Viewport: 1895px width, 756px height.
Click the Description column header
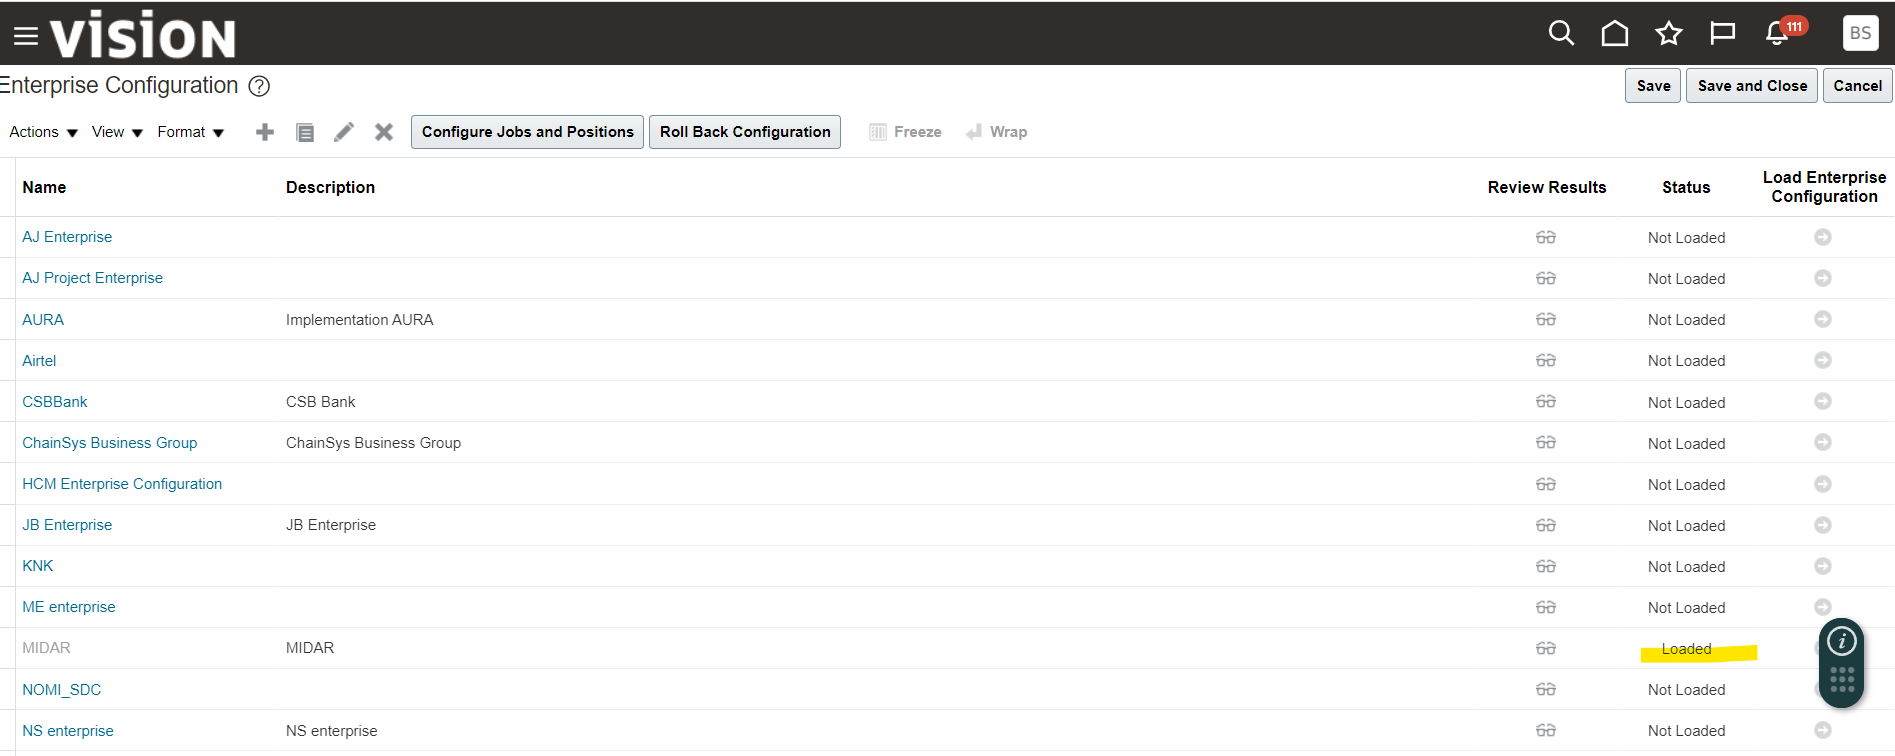(x=330, y=187)
